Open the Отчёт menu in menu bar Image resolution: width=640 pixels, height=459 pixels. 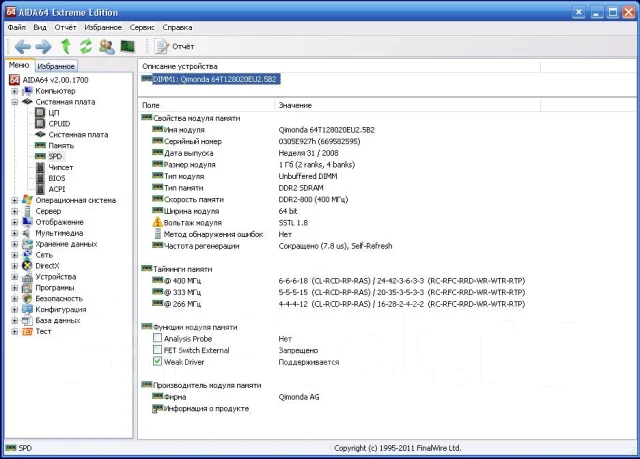click(65, 27)
